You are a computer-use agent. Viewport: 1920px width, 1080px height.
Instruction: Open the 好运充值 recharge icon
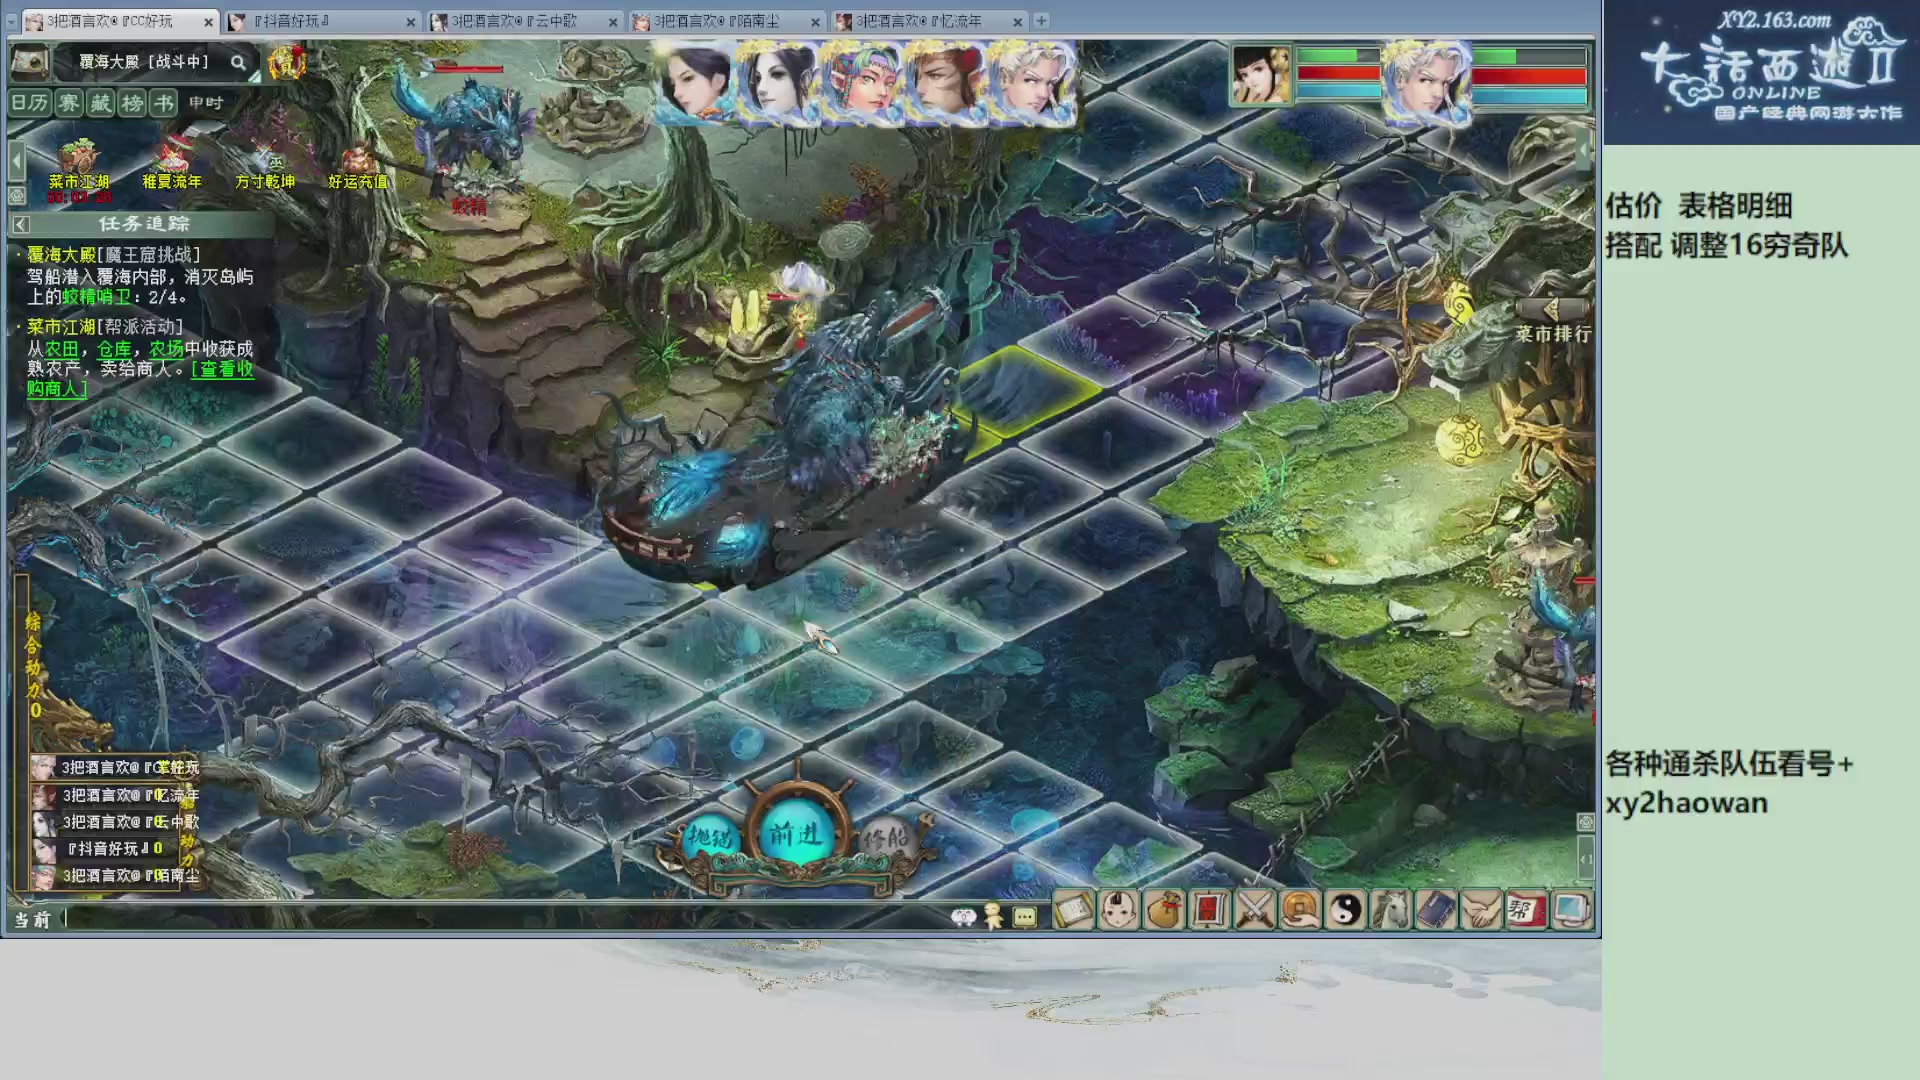coord(358,166)
